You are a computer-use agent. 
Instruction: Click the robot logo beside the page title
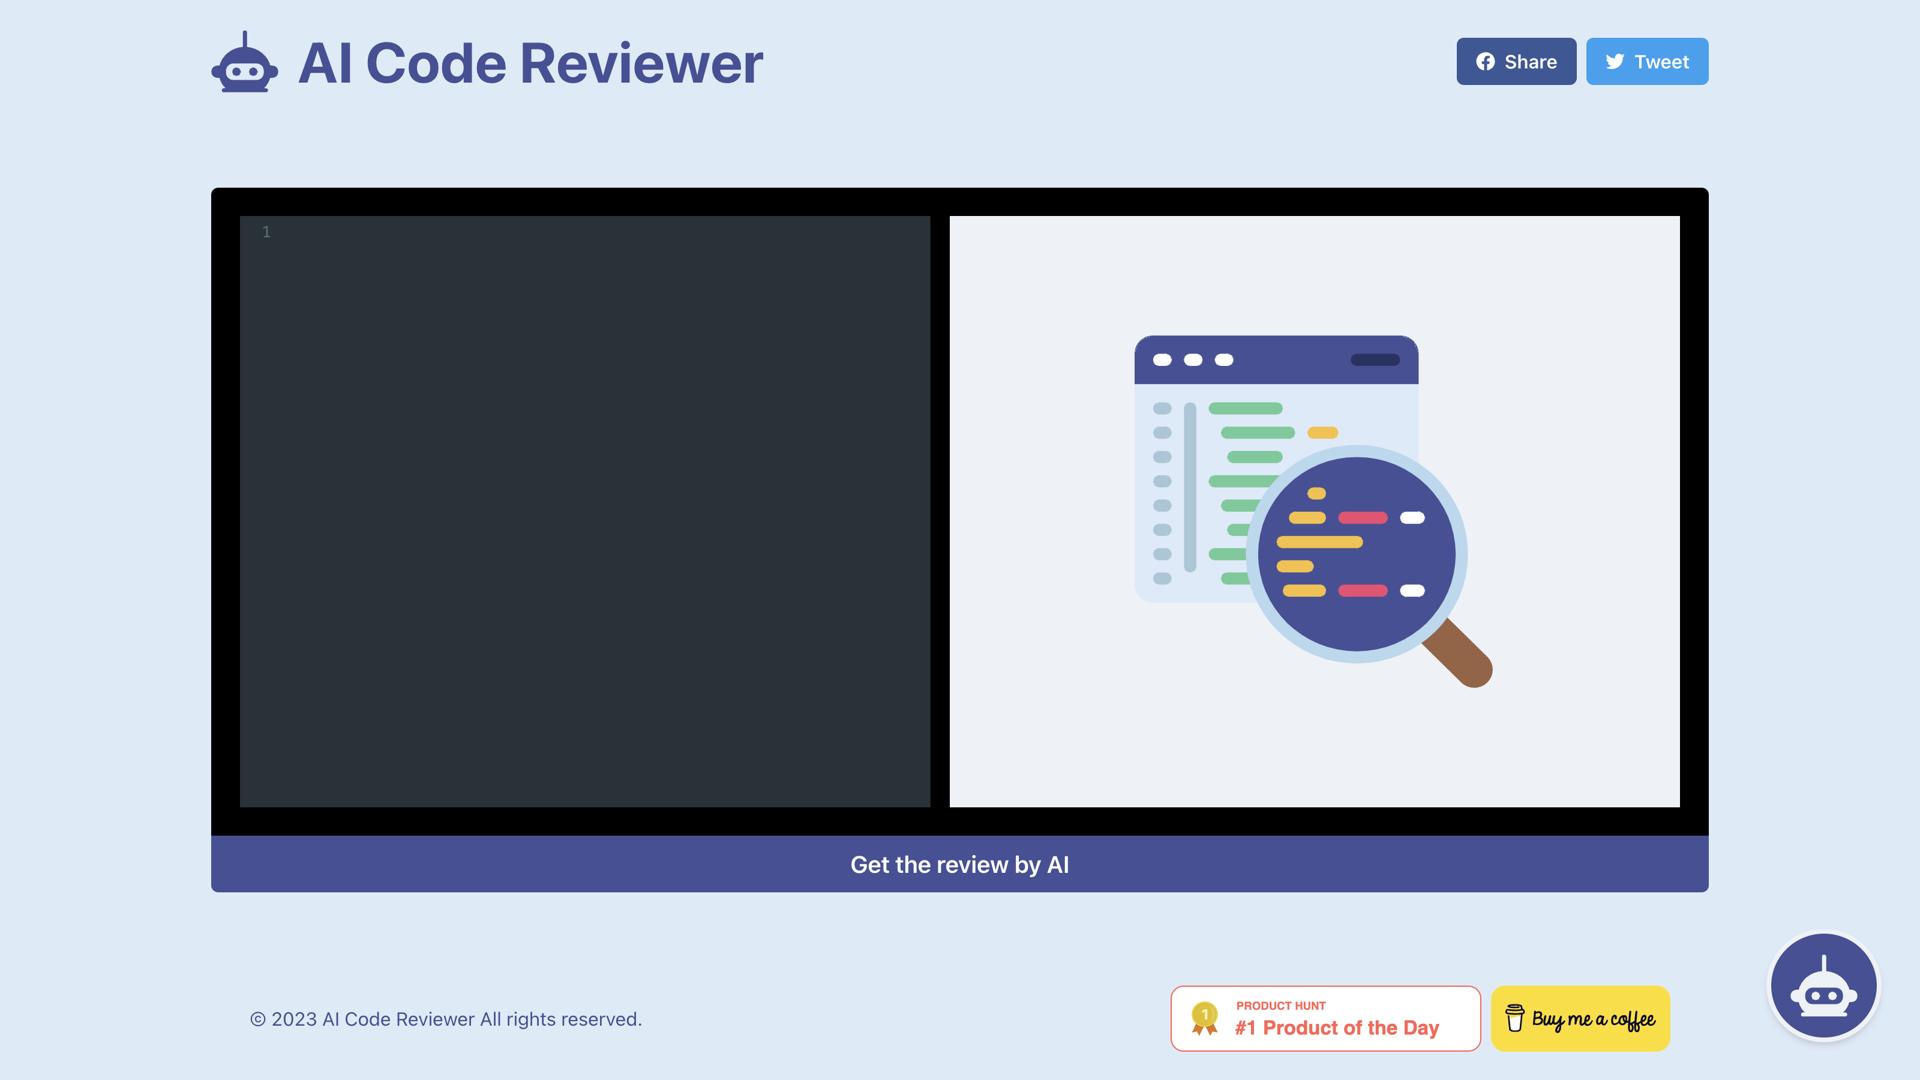246,63
